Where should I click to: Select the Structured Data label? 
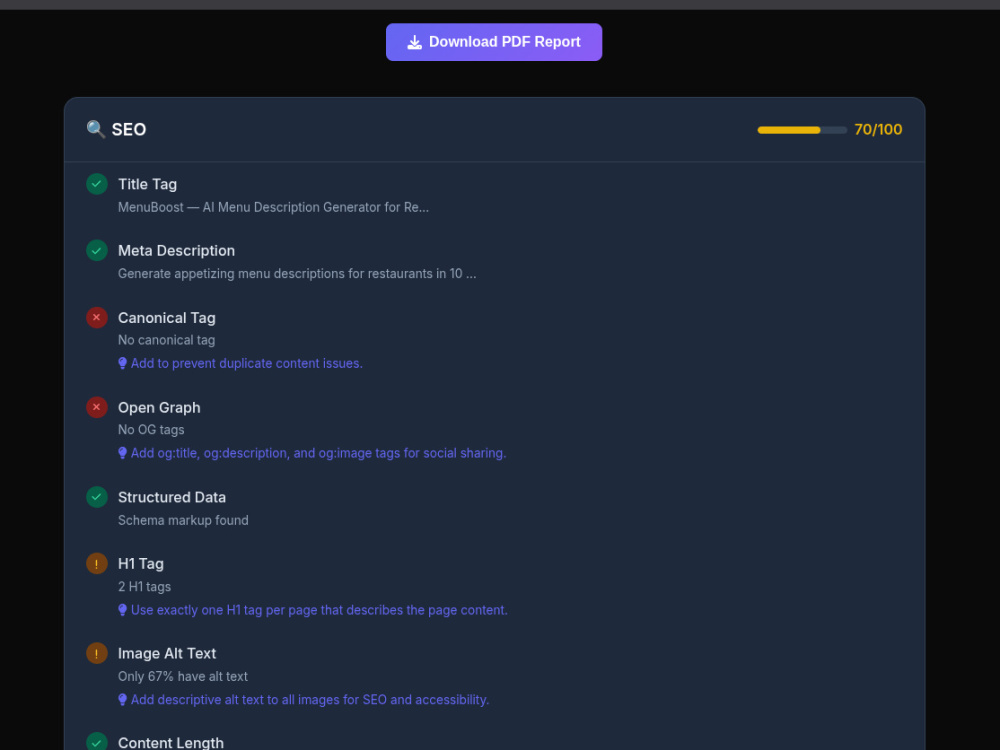click(172, 497)
